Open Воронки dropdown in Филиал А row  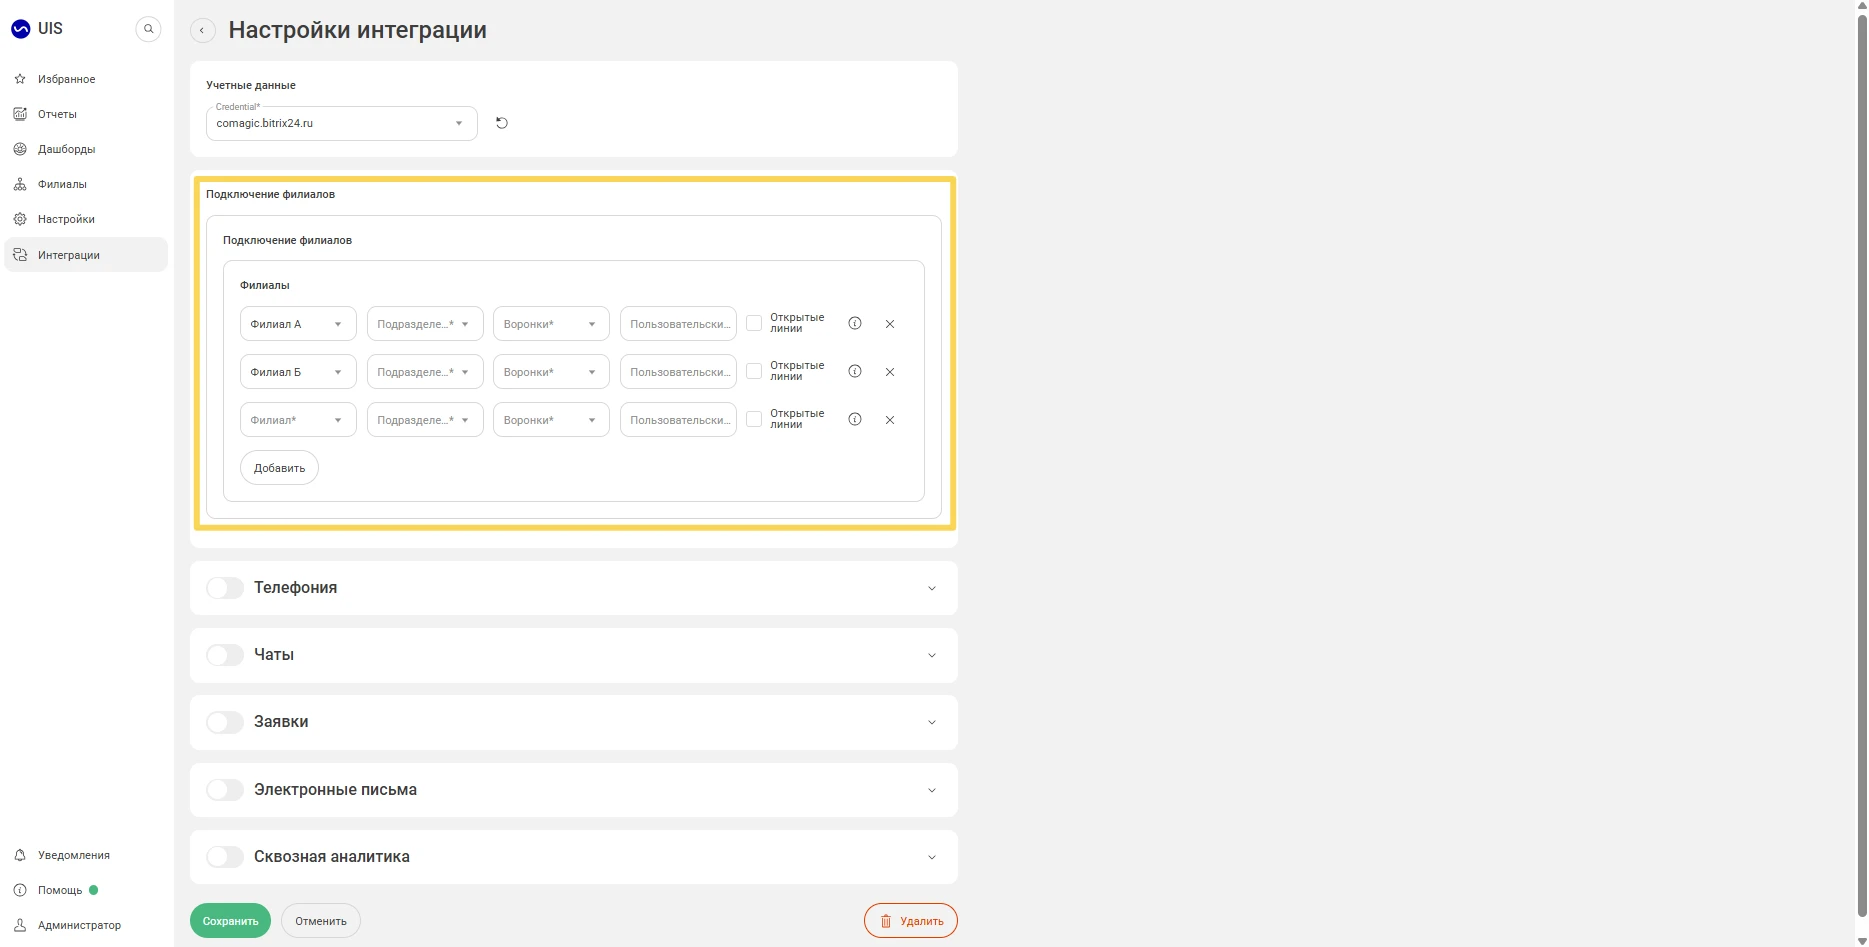[x=551, y=324]
